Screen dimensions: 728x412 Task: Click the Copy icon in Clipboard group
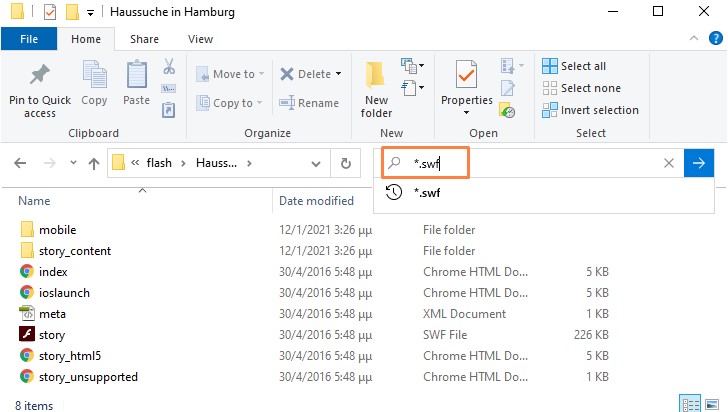click(94, 76)
